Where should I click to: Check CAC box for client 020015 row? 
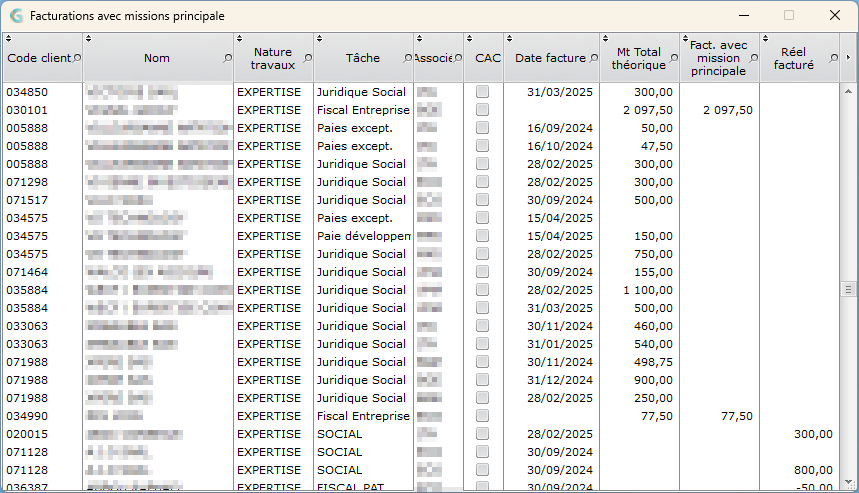[482, 433]
